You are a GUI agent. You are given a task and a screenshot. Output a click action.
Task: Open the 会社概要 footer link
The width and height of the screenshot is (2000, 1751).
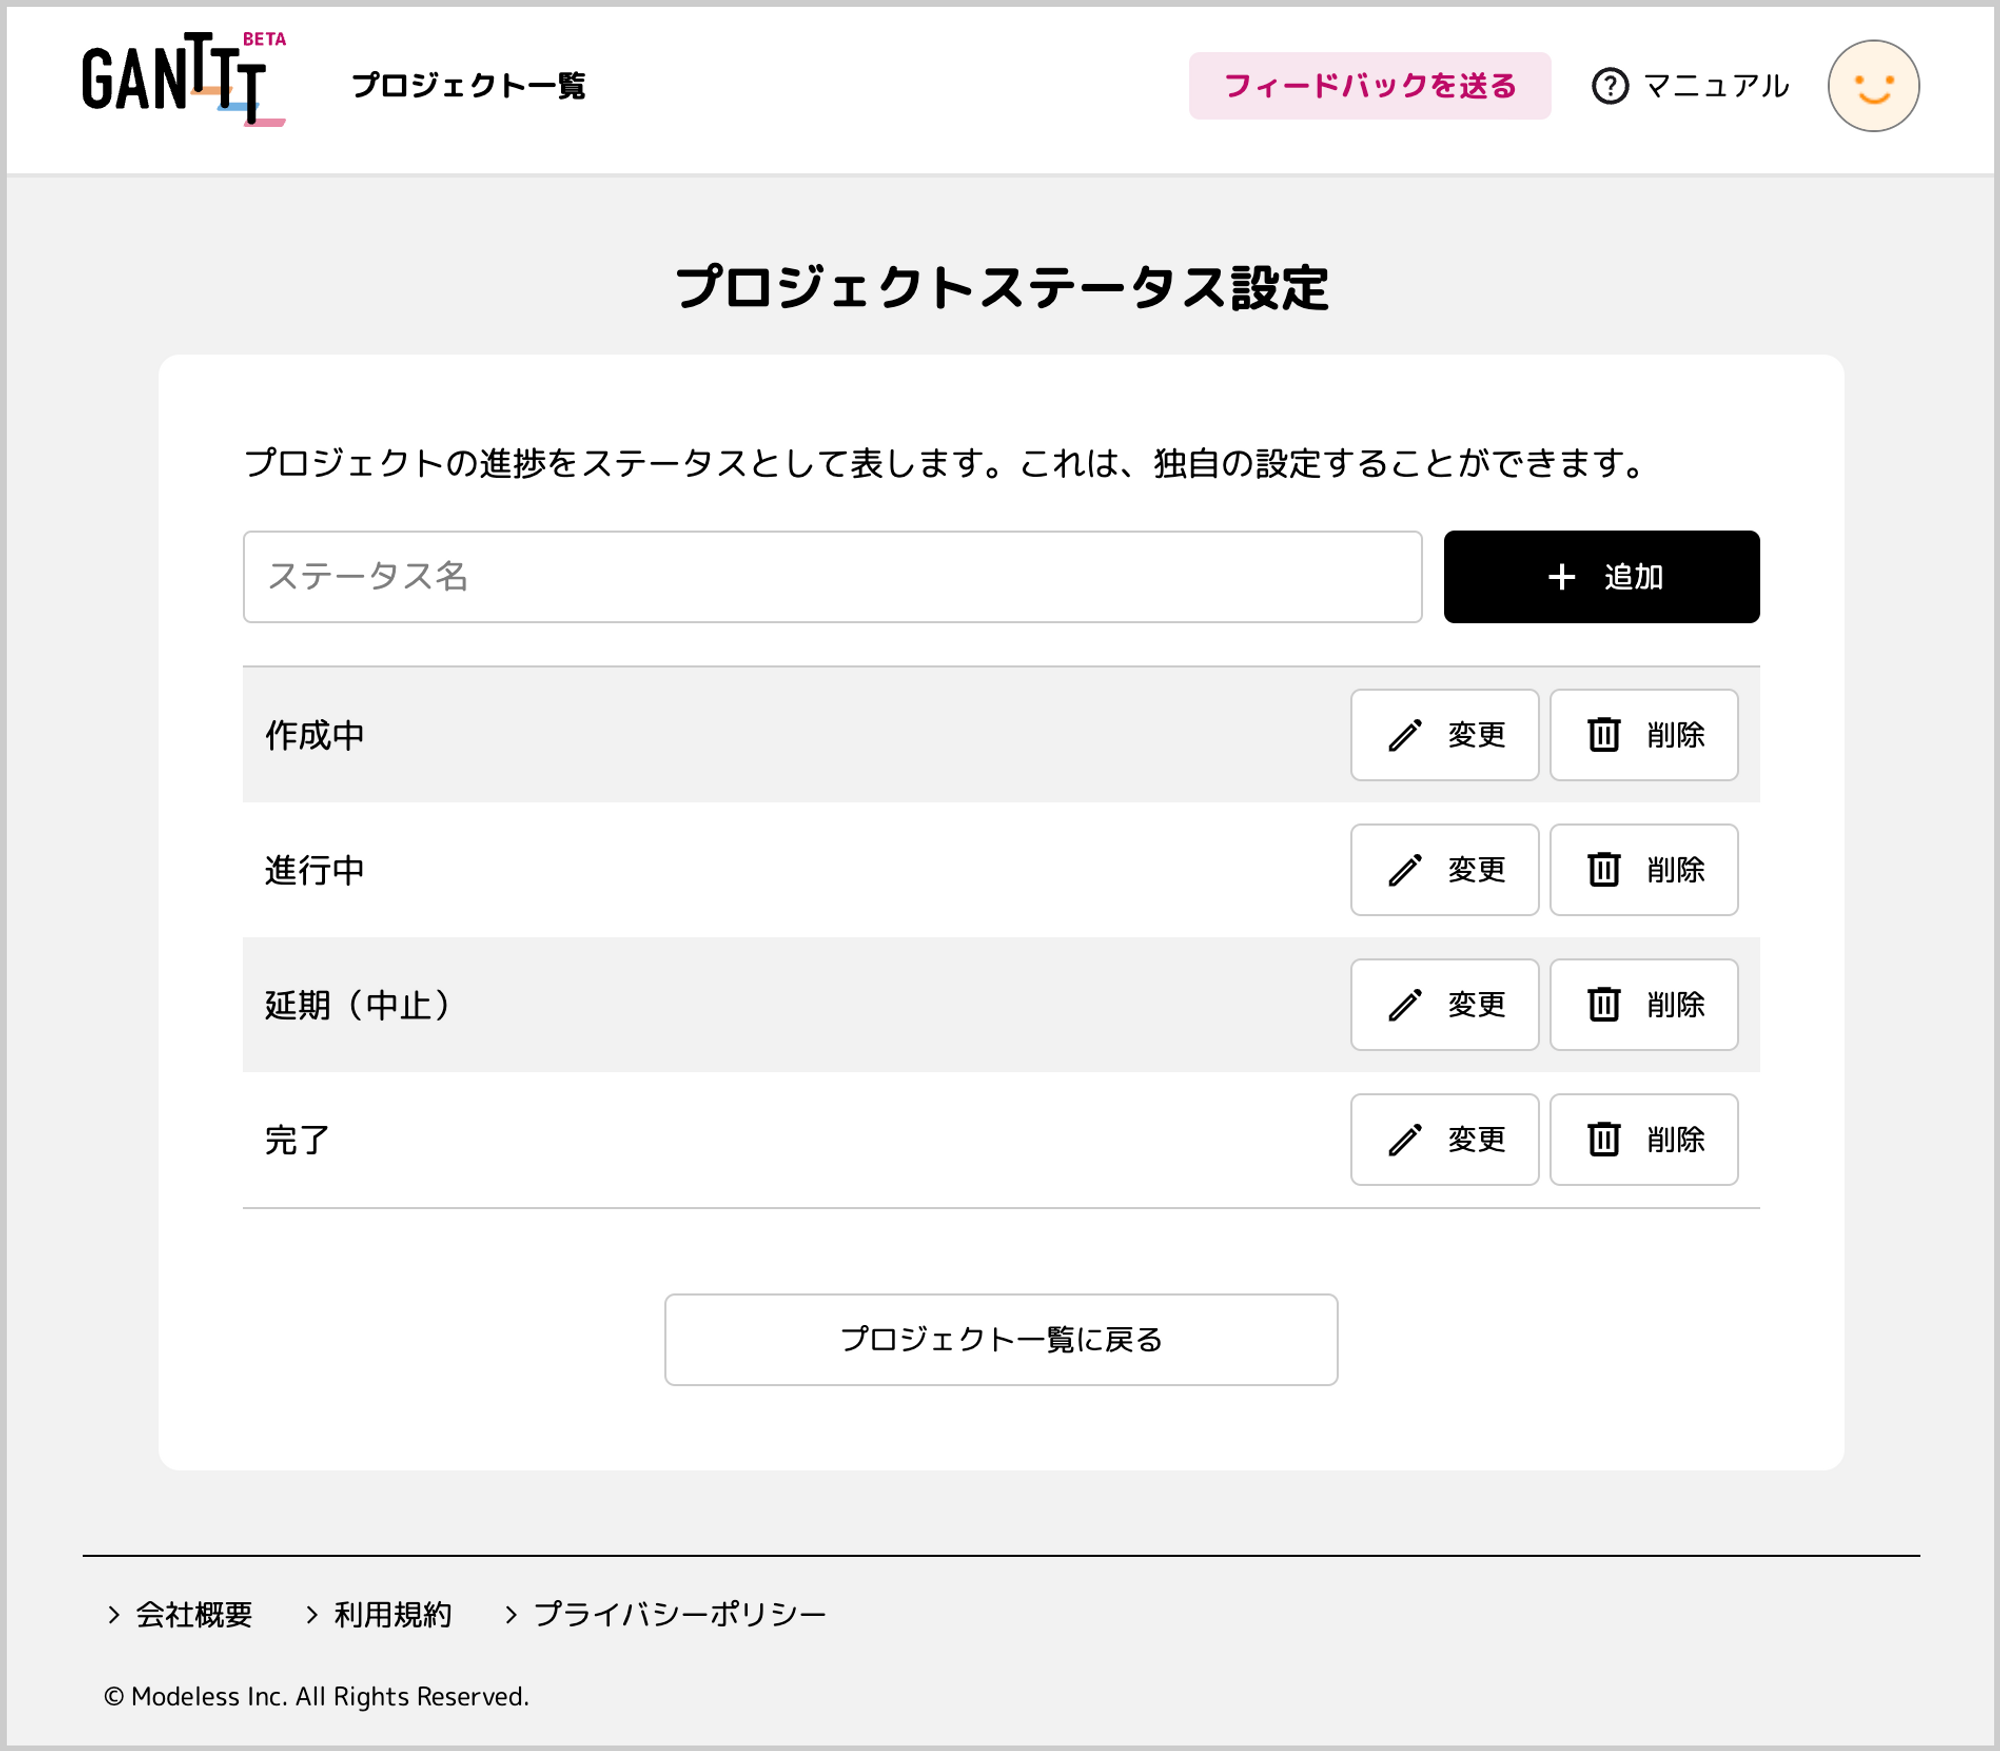click(194, 1615)
